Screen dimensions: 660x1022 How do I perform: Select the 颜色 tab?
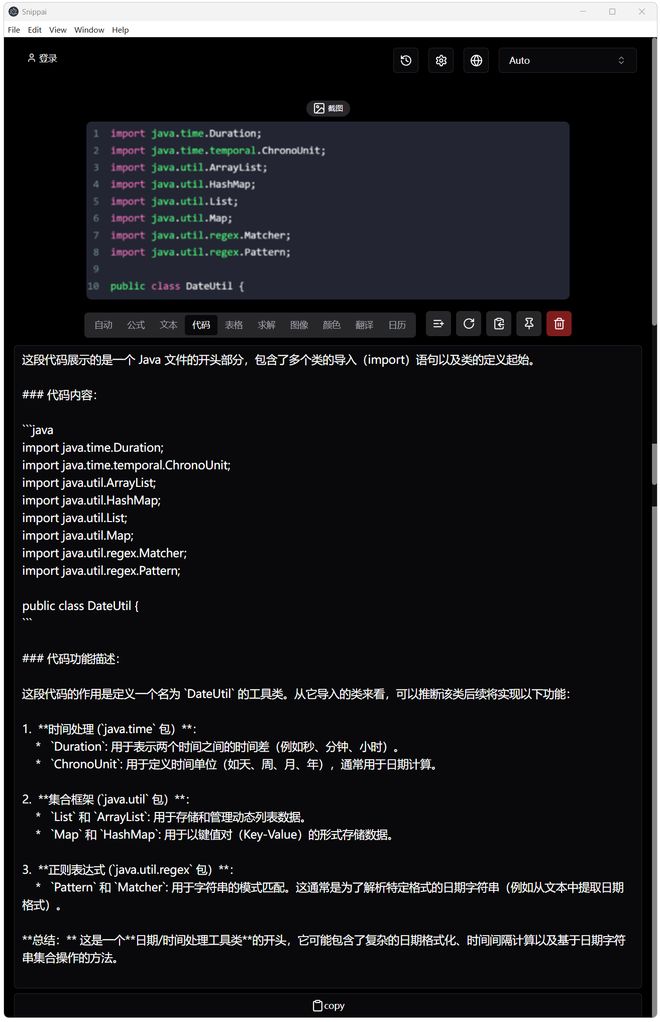[332, 325]
